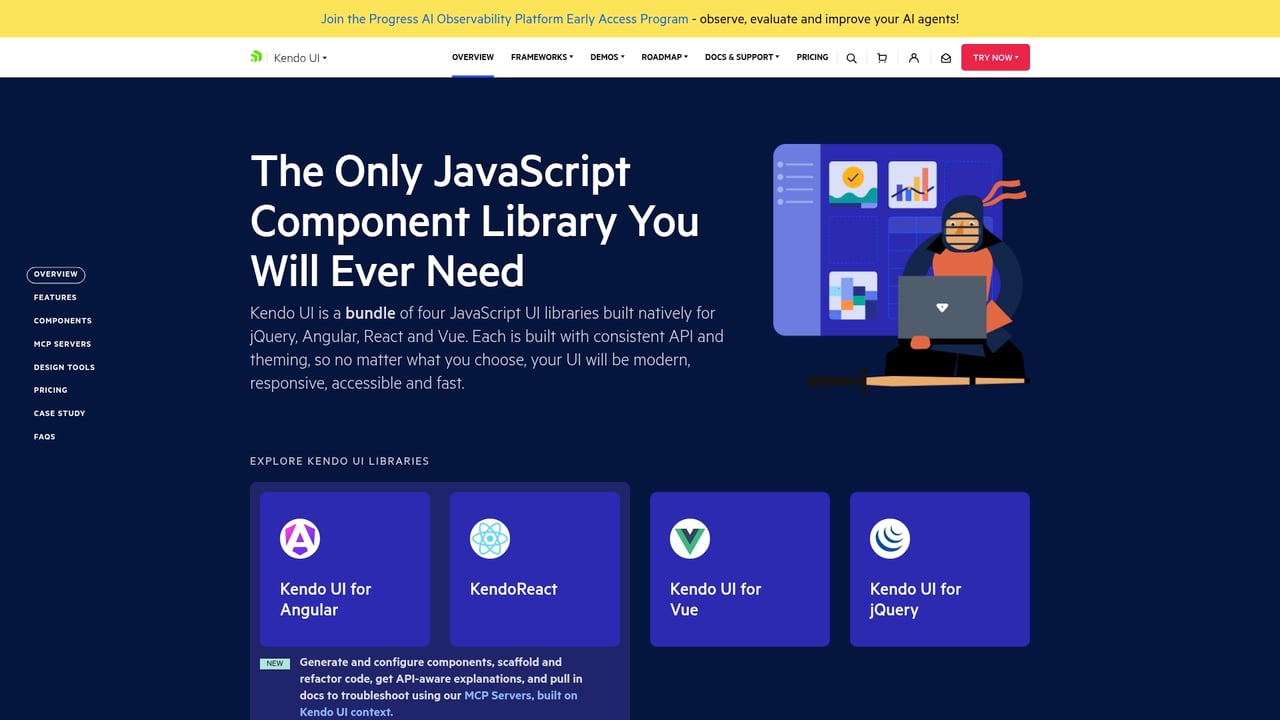Click the Kendo UI for jQuery logo
The image size is (1280, 720).
click(x=889, y=537)
